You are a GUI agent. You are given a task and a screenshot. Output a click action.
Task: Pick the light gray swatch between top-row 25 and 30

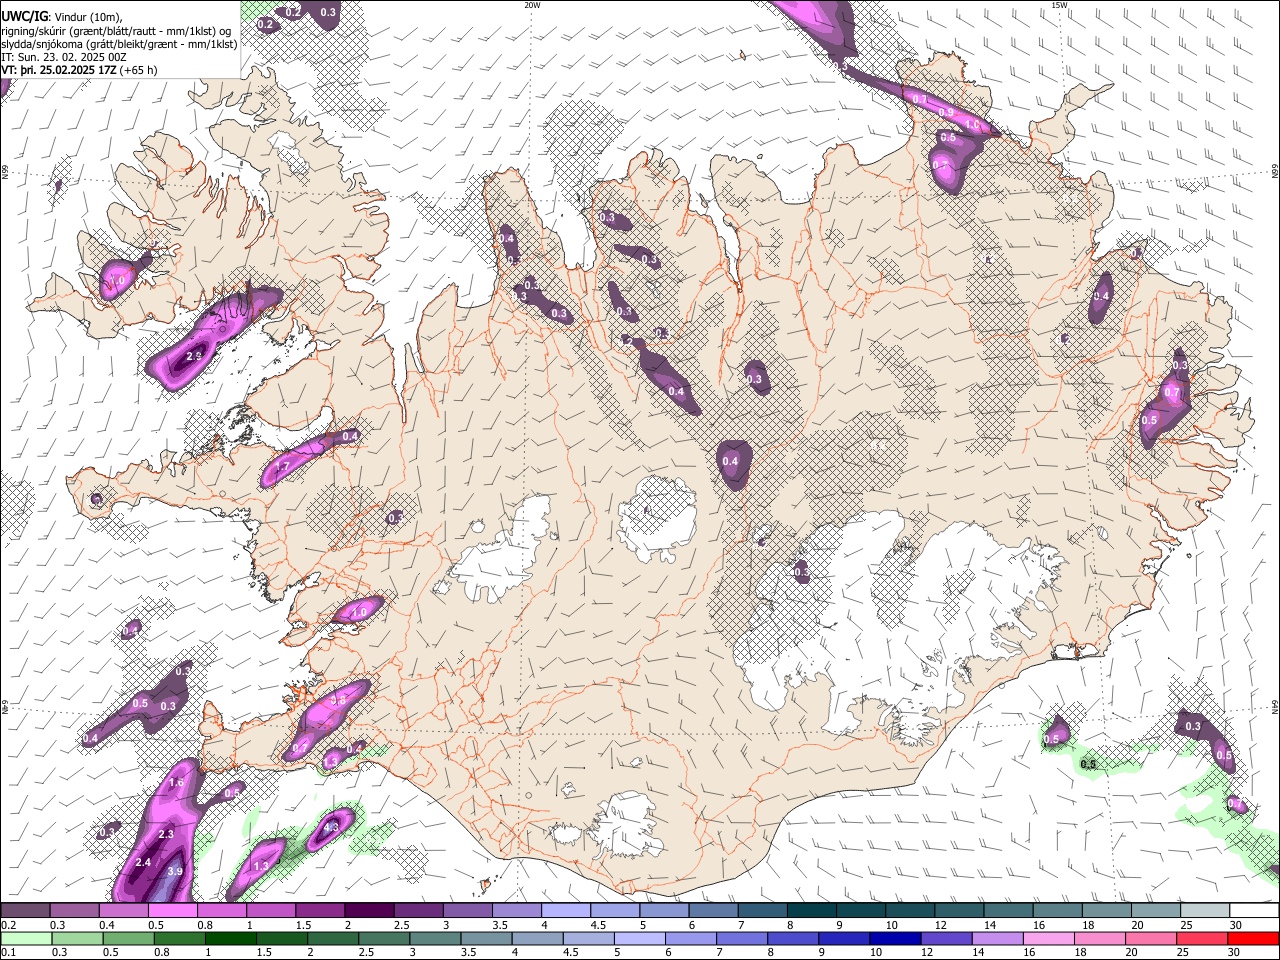coord(1204,911)
